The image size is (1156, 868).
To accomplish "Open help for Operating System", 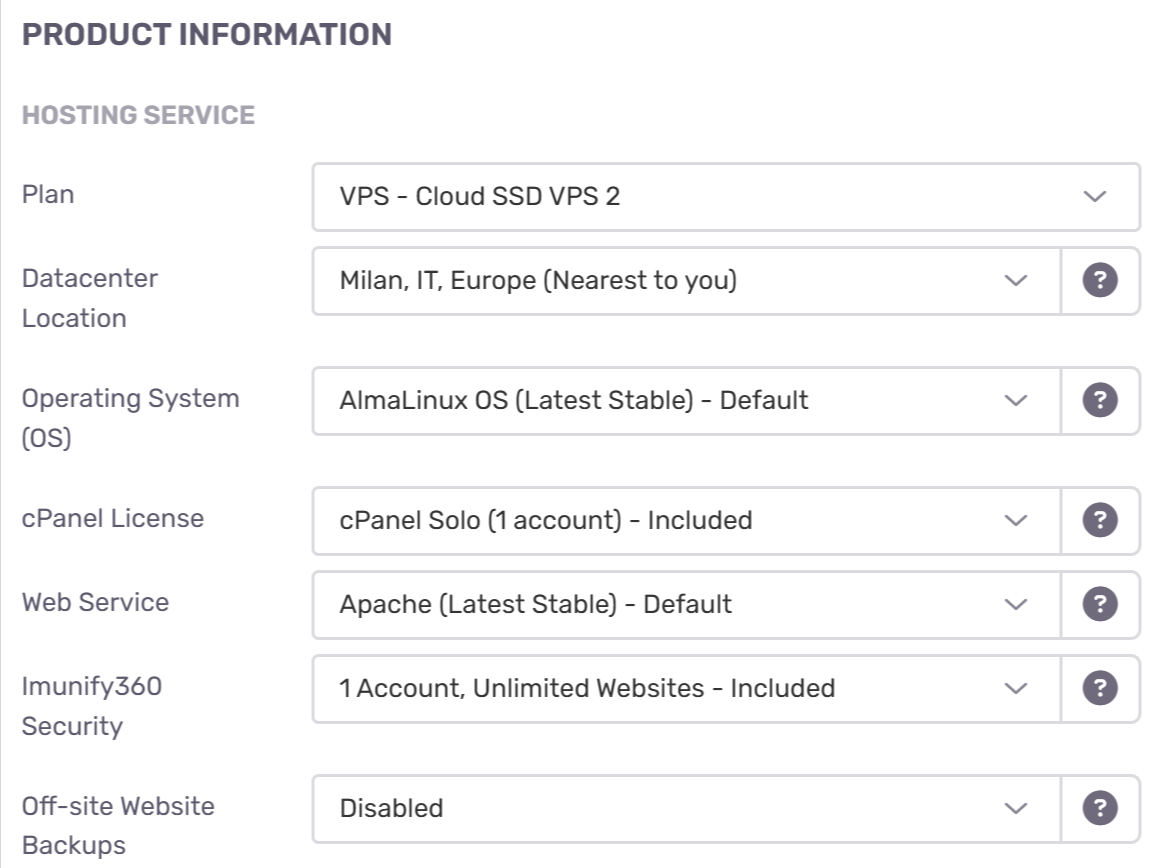I will [1100, 400].
